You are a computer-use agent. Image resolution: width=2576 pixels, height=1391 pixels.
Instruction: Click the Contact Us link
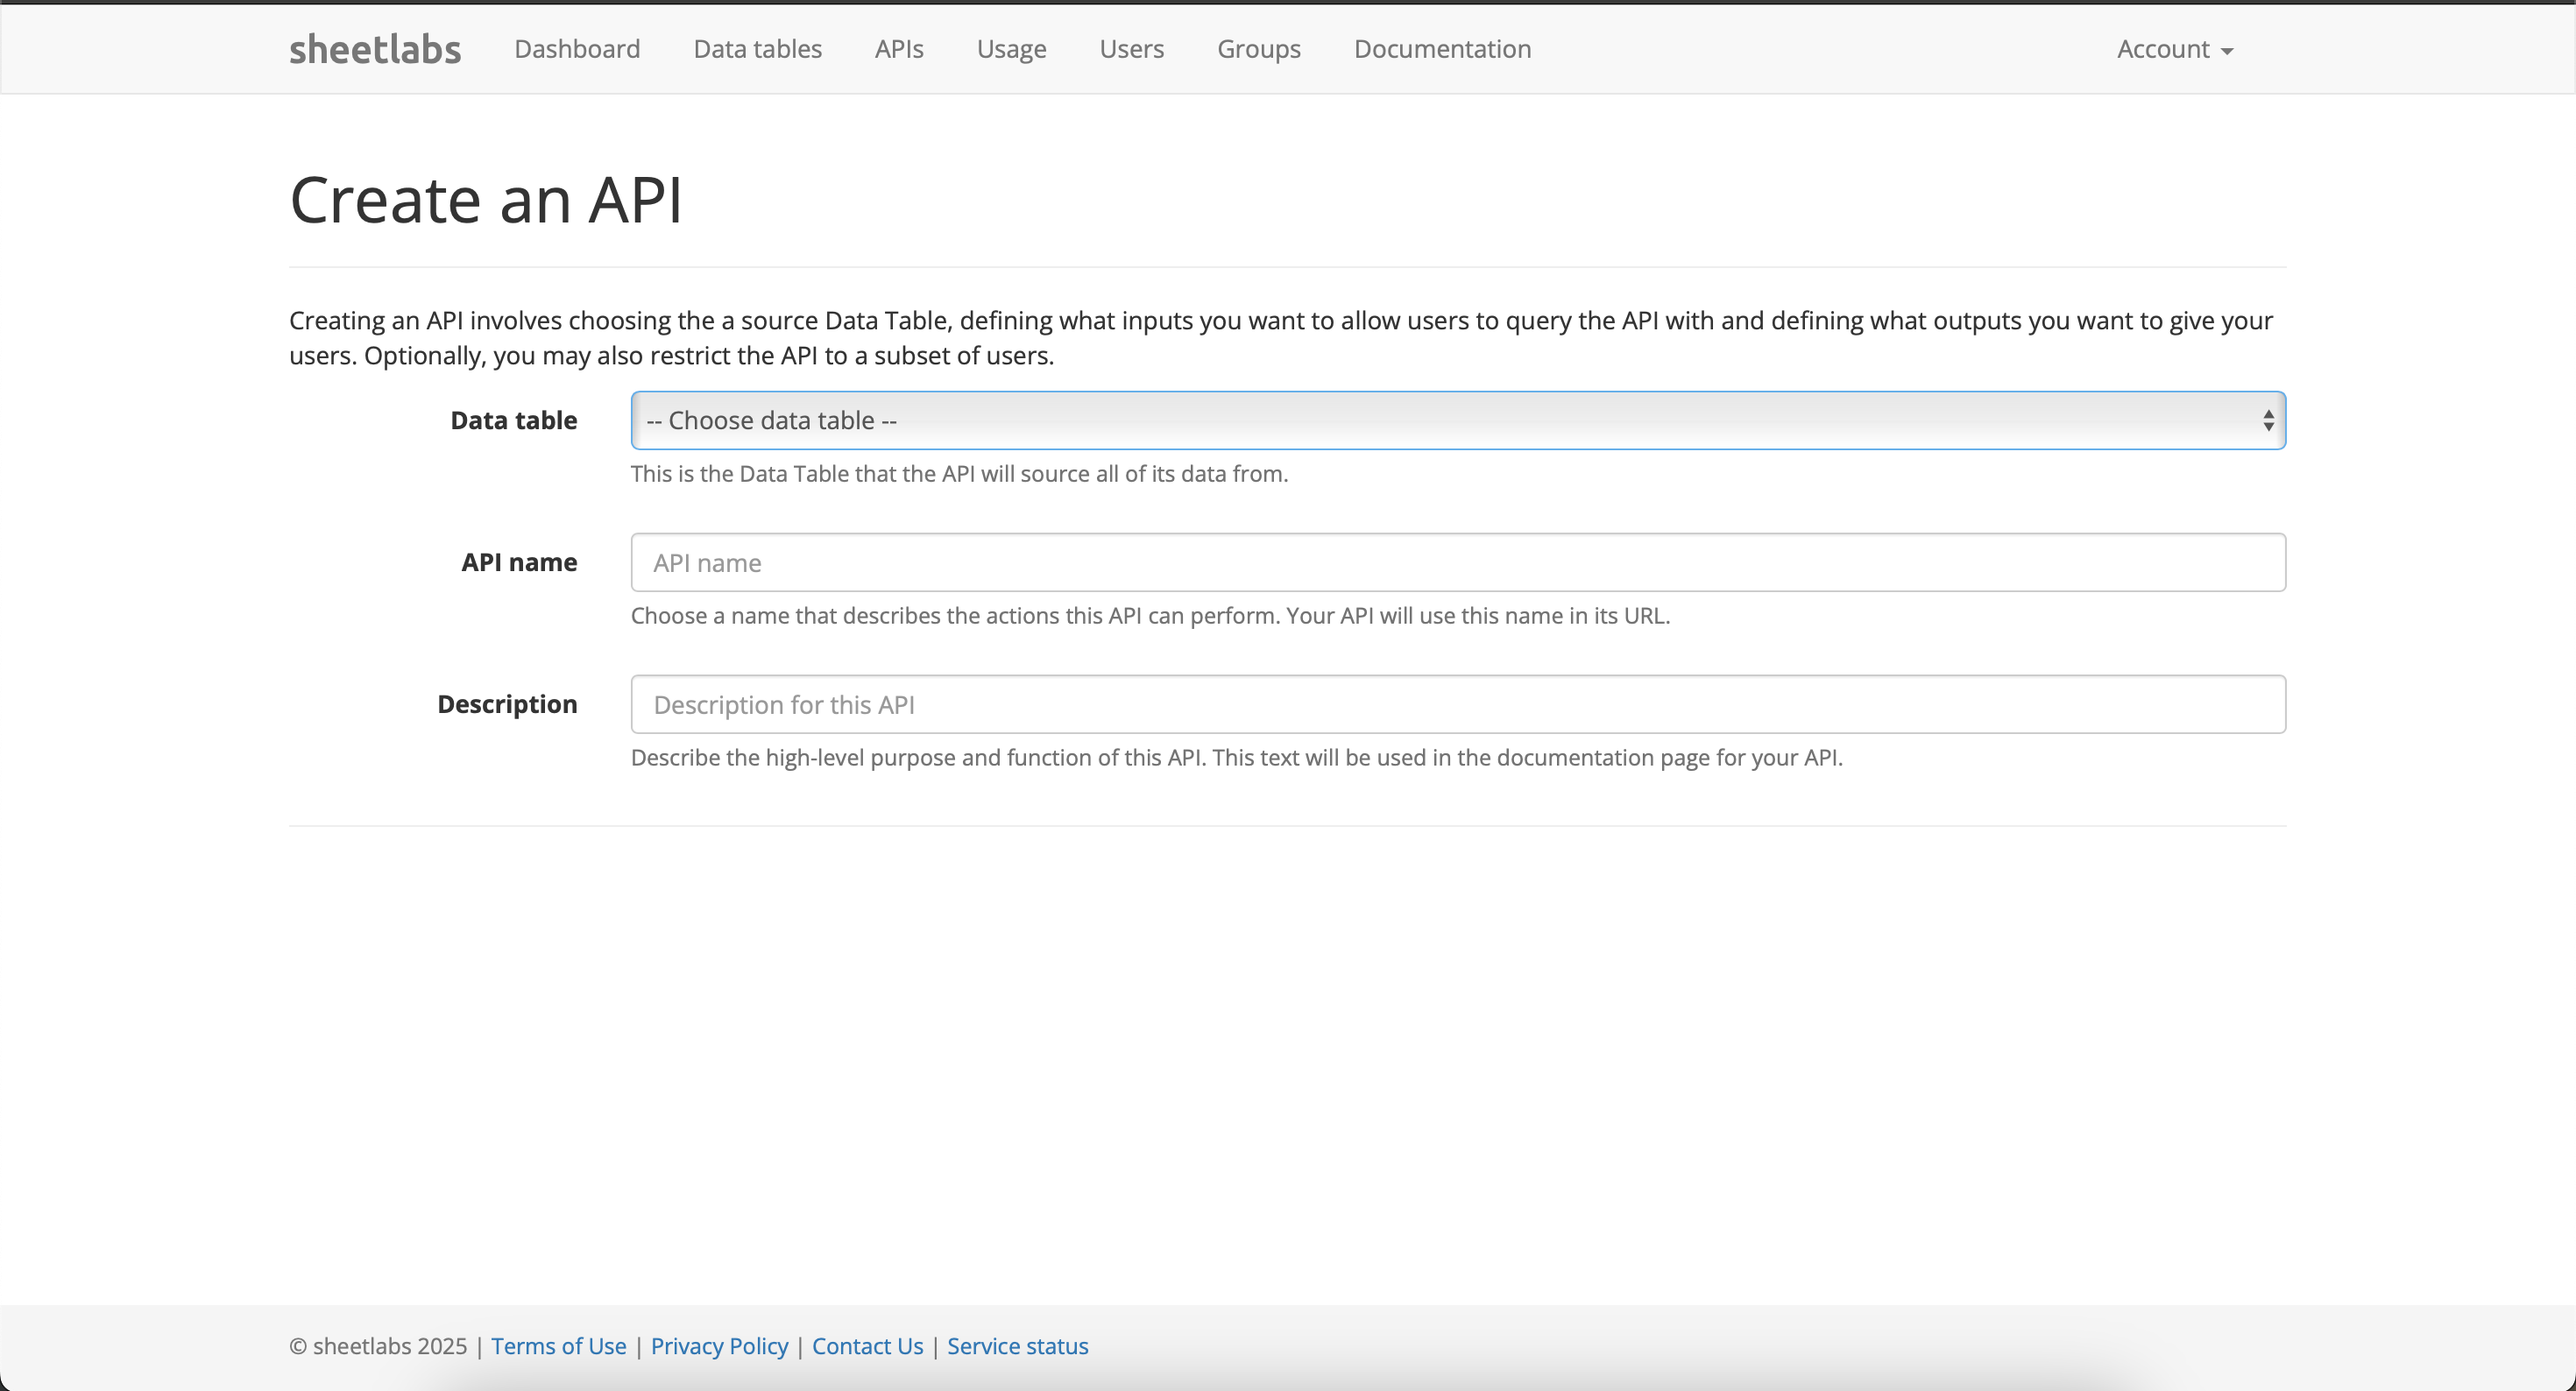(x=867, y=1346)
